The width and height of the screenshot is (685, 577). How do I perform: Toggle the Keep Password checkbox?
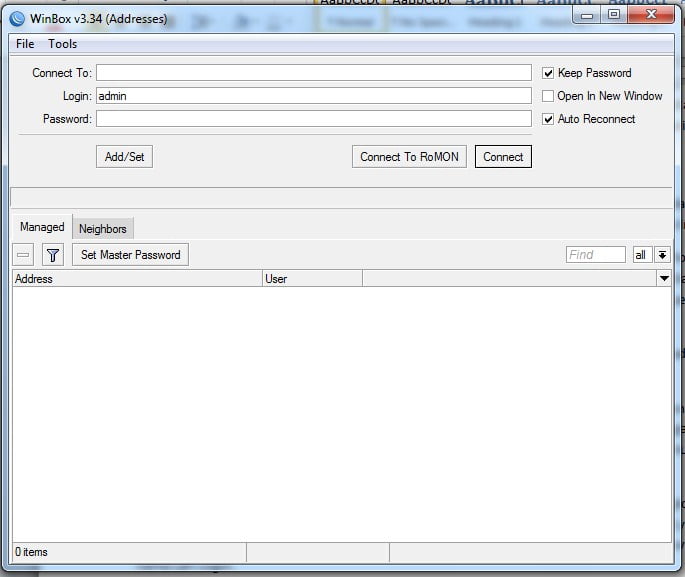pos(548,73)
